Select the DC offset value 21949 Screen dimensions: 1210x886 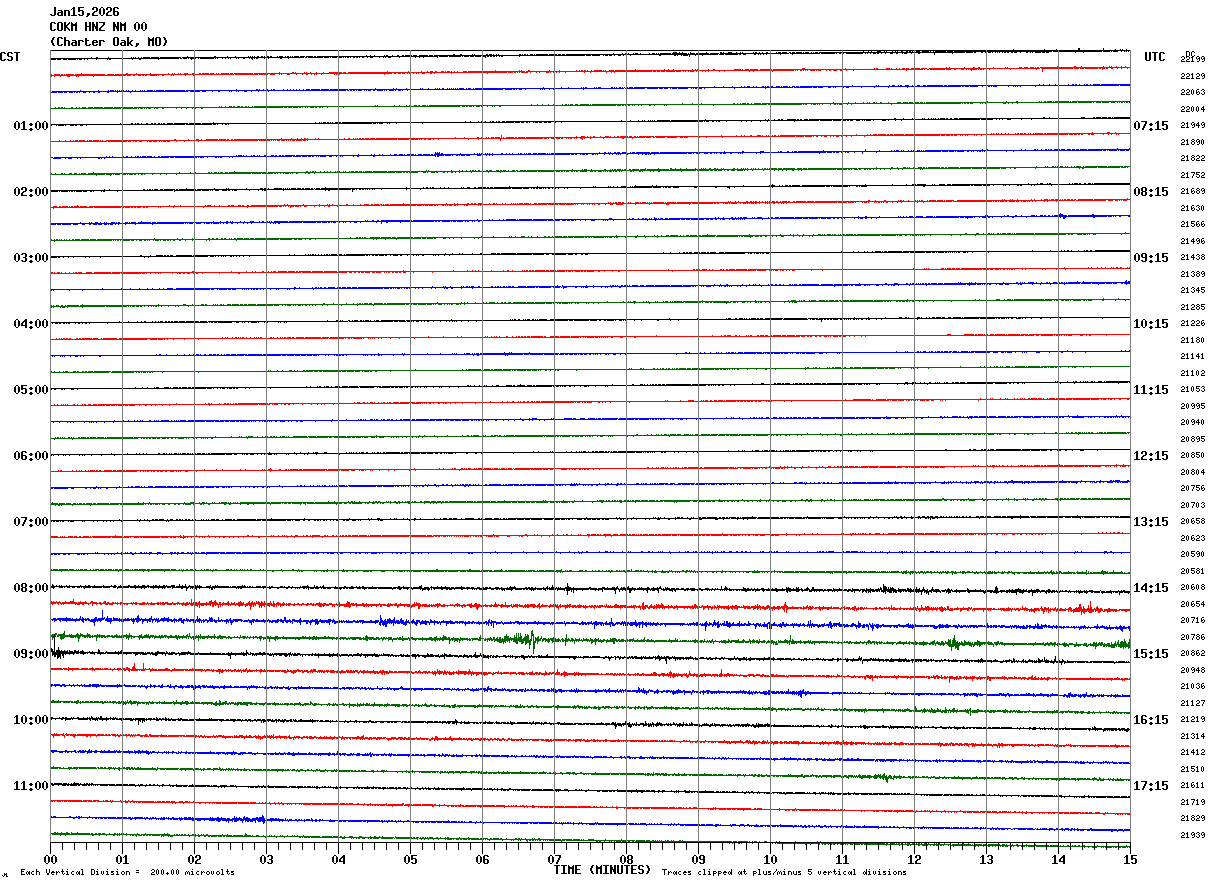coord(1193,125)
